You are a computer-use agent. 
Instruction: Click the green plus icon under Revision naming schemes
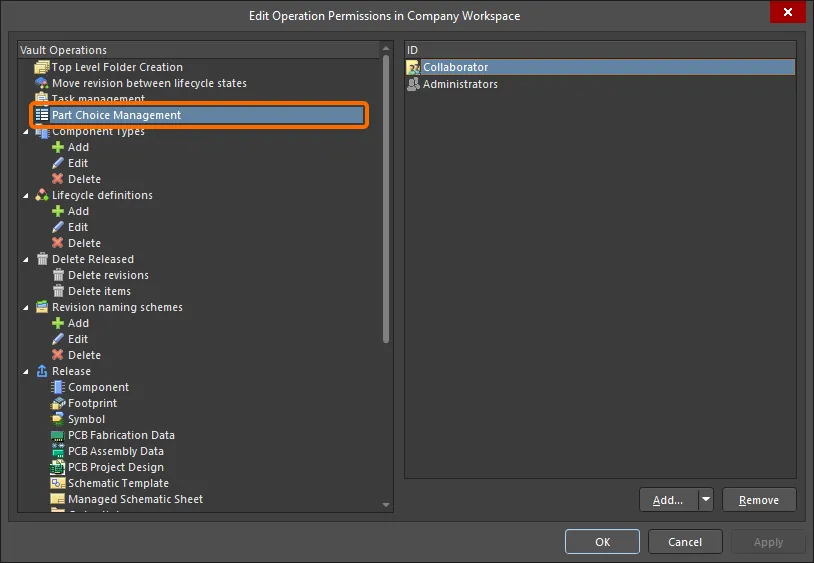(x=58, y=323)
